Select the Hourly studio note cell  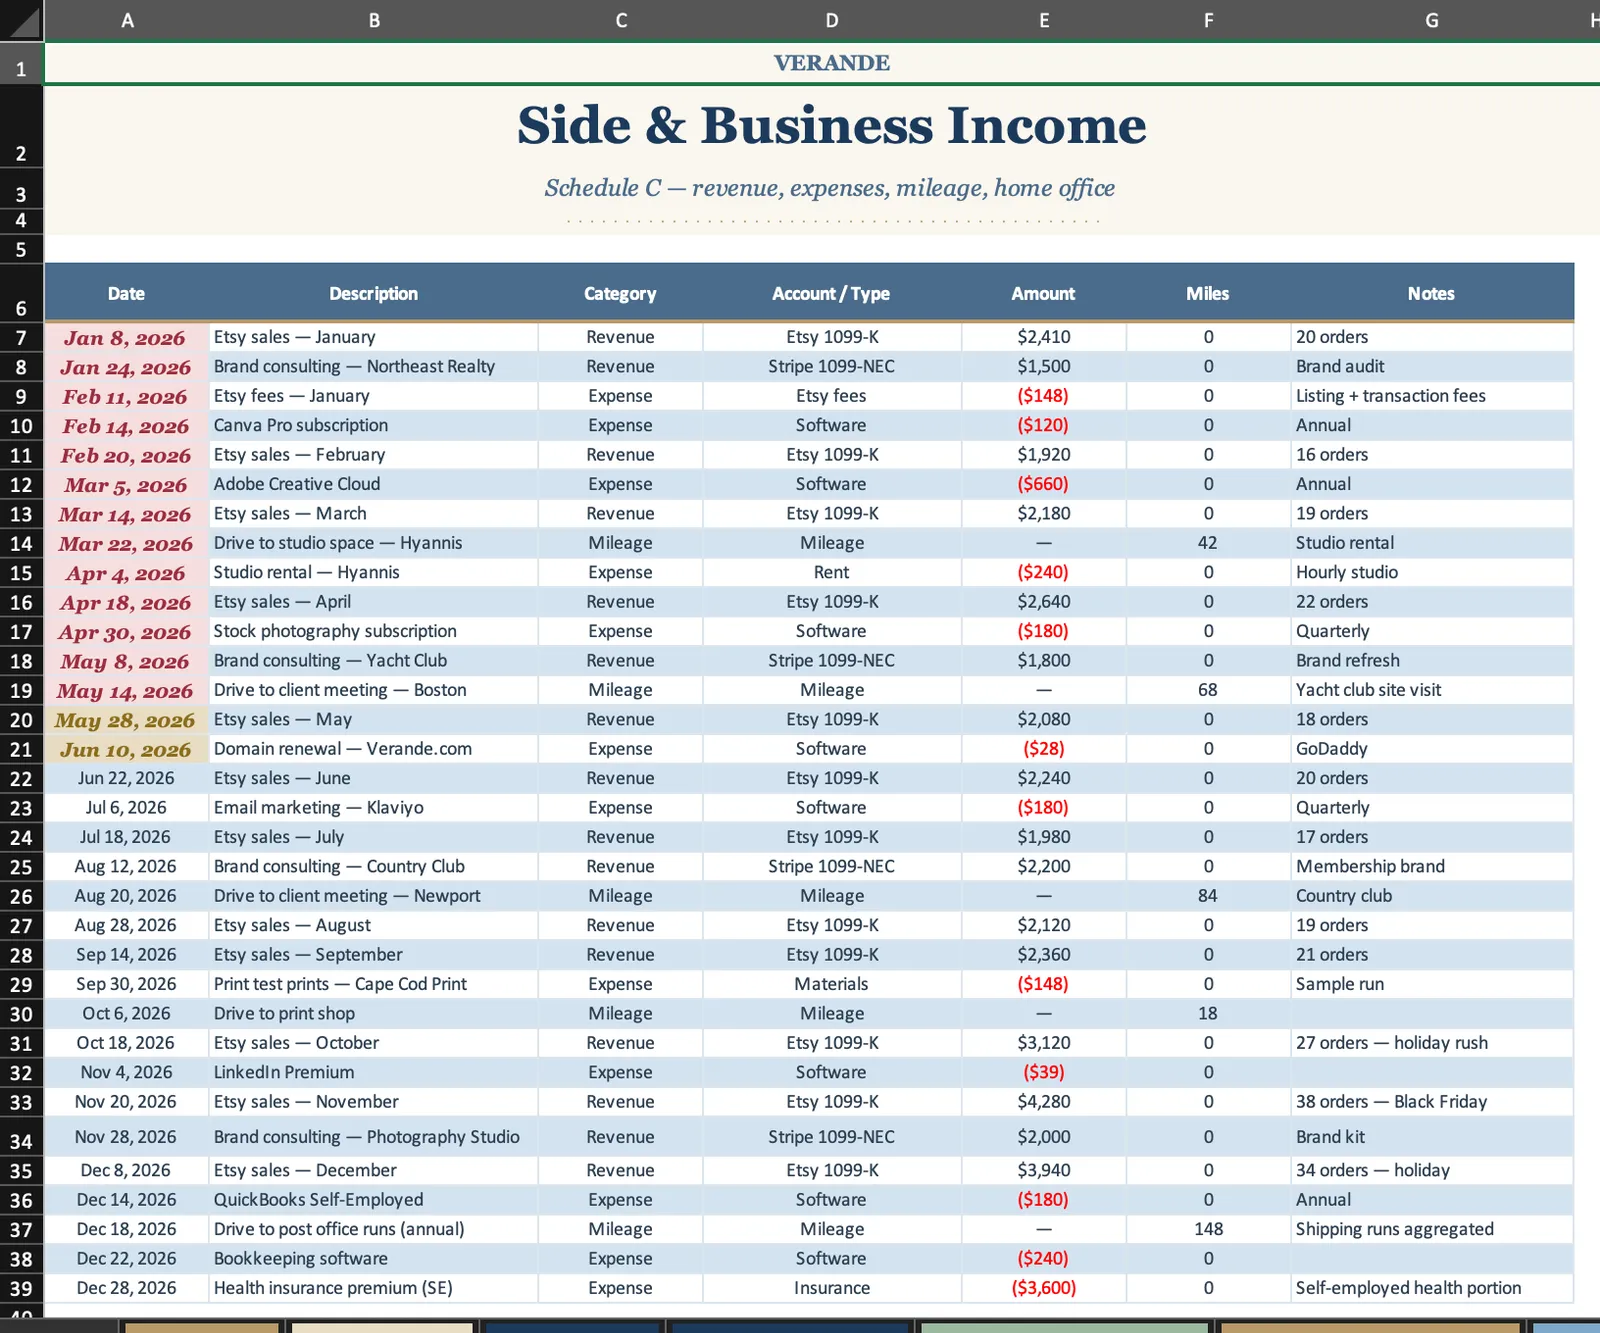(x=1432, y=573)
